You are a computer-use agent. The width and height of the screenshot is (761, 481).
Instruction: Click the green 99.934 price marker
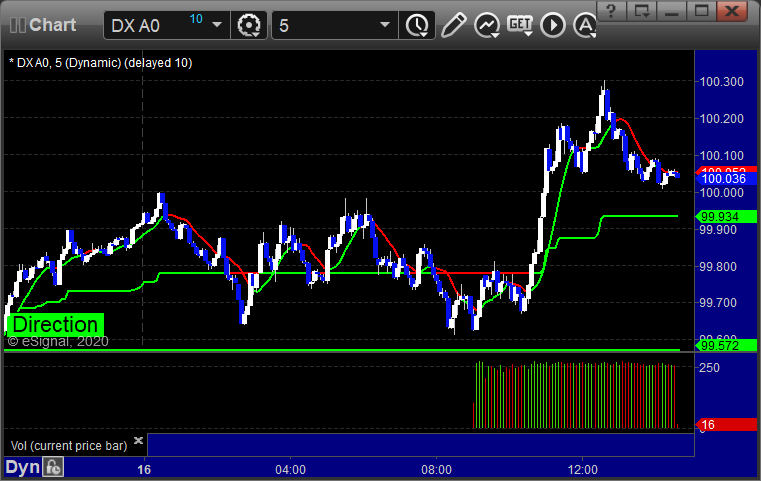[726, 216]
